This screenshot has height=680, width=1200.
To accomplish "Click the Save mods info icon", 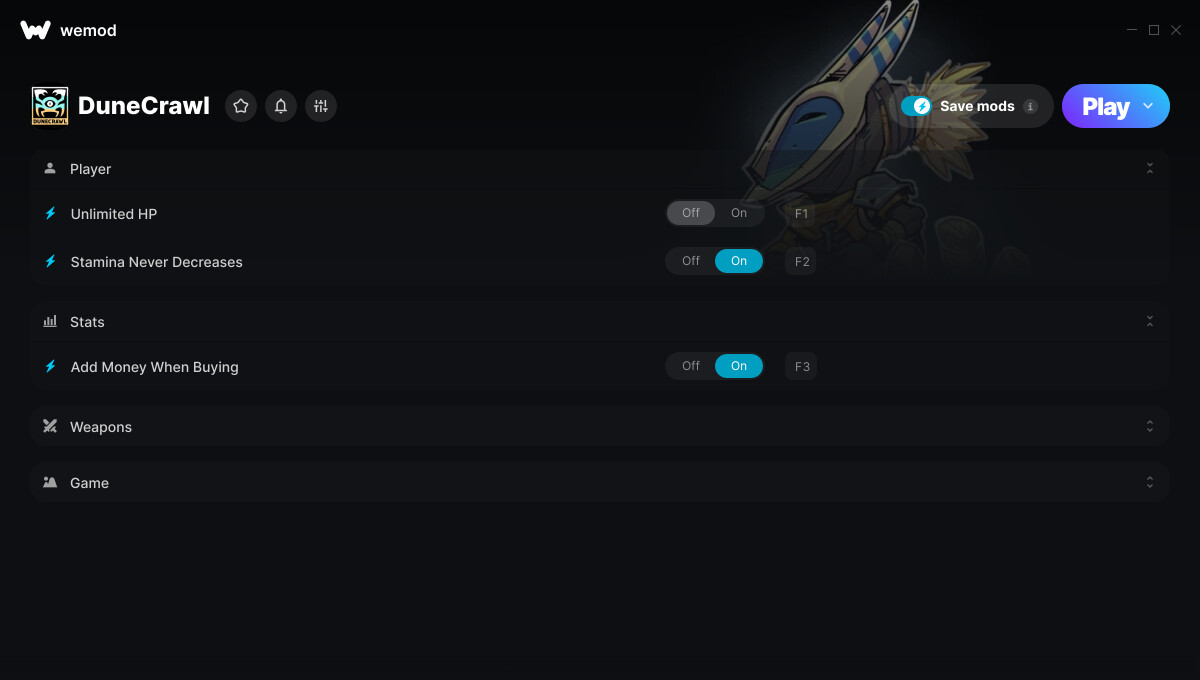I will point(1031,106).
